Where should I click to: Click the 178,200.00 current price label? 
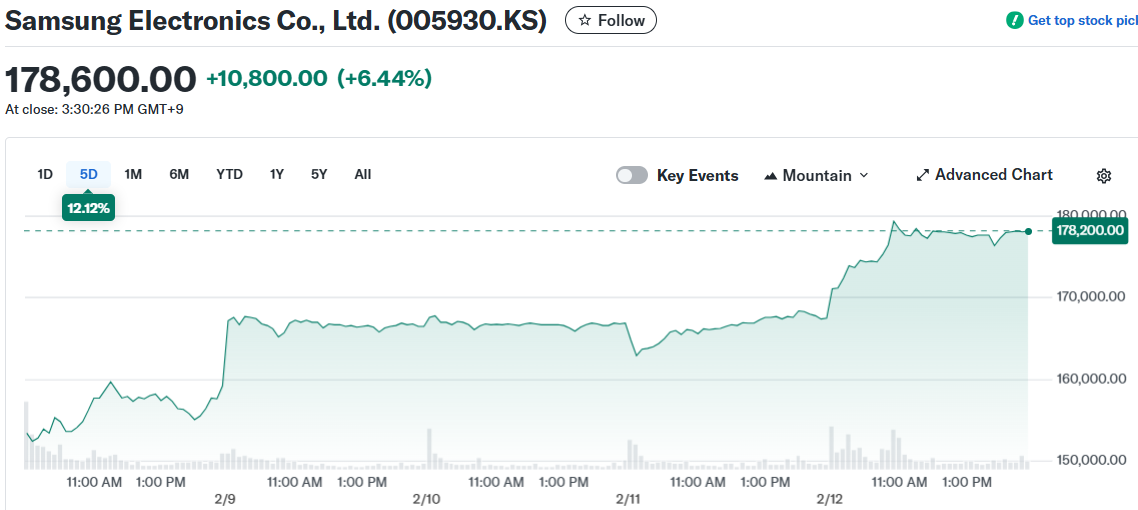(x=1090, y=231)
